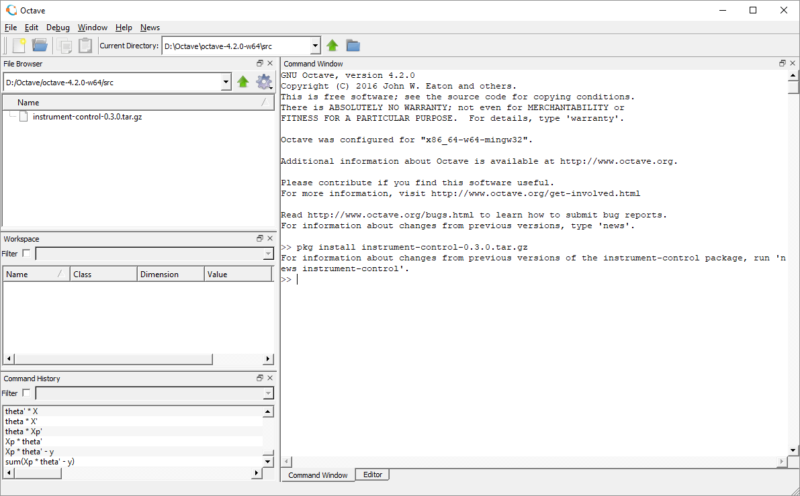Switch to the Editor tab

click(x=372, y=475)
